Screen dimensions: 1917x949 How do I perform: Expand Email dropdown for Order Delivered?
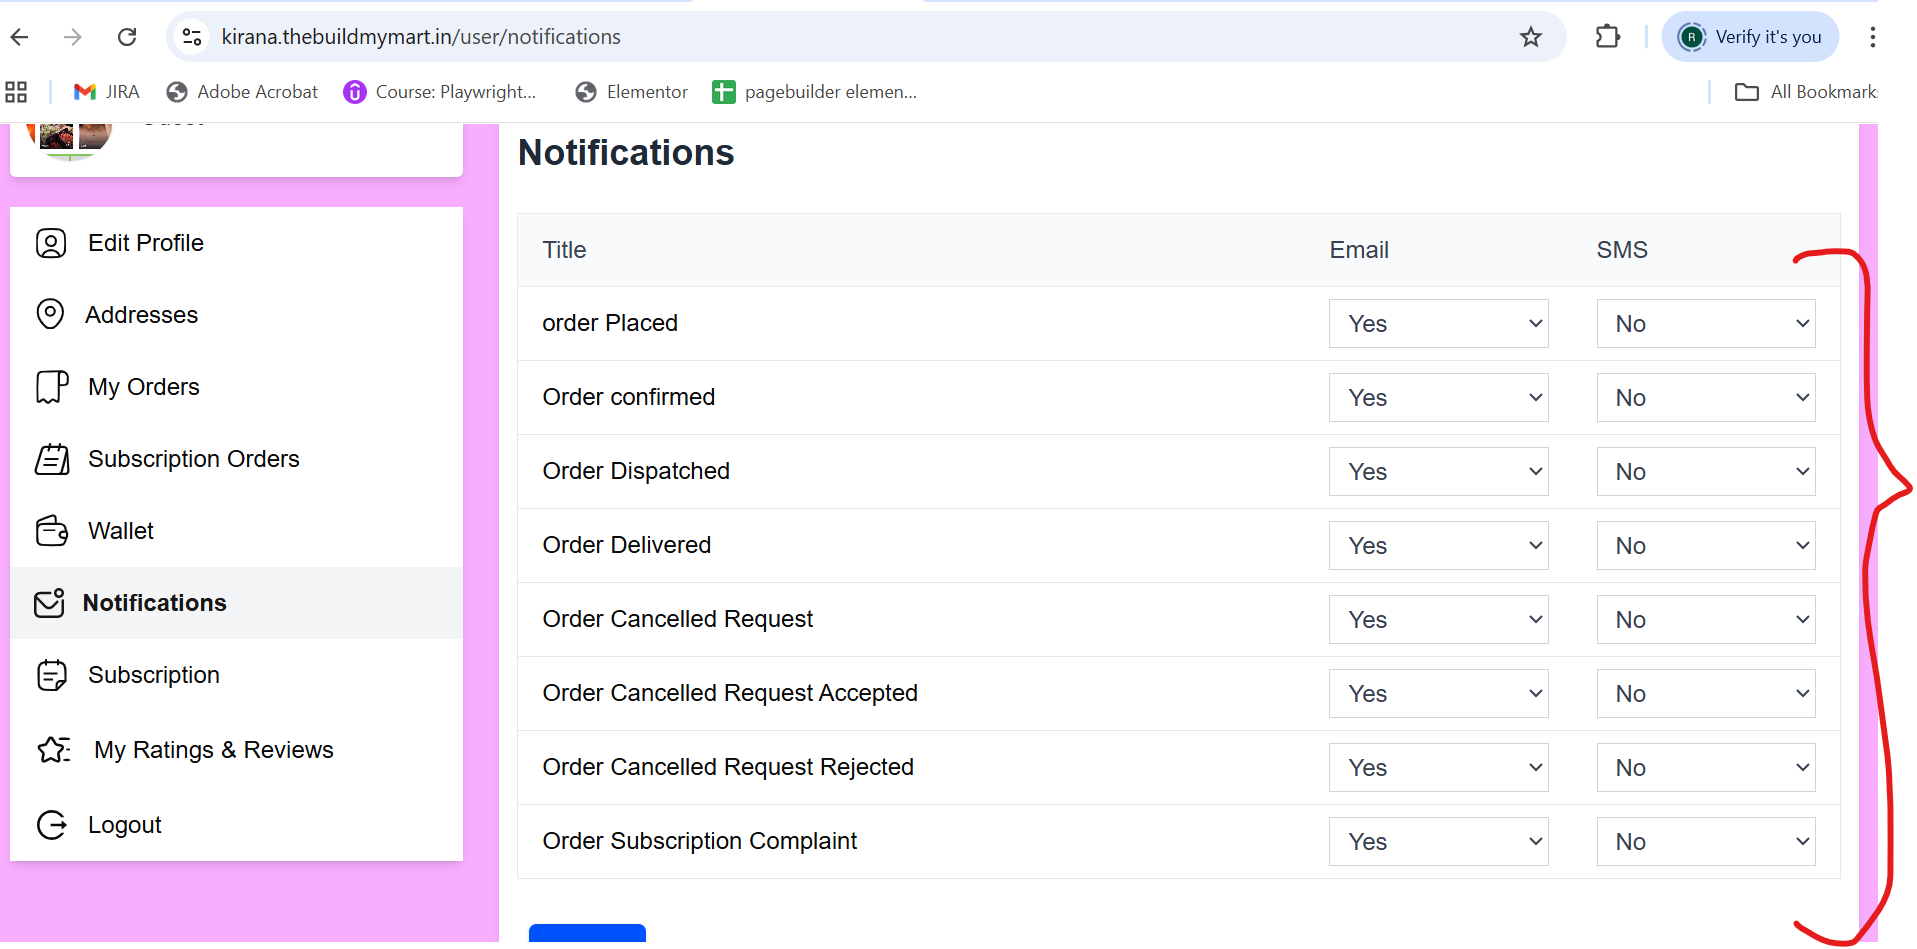(x=1438, y=546)
